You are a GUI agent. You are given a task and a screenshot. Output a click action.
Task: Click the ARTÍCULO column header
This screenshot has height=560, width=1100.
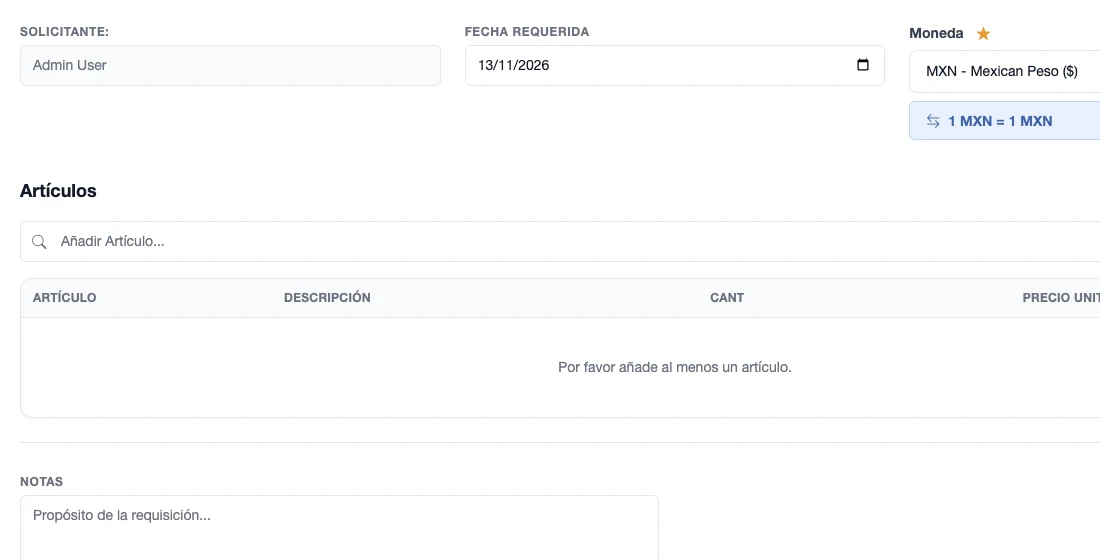[65, 298]
